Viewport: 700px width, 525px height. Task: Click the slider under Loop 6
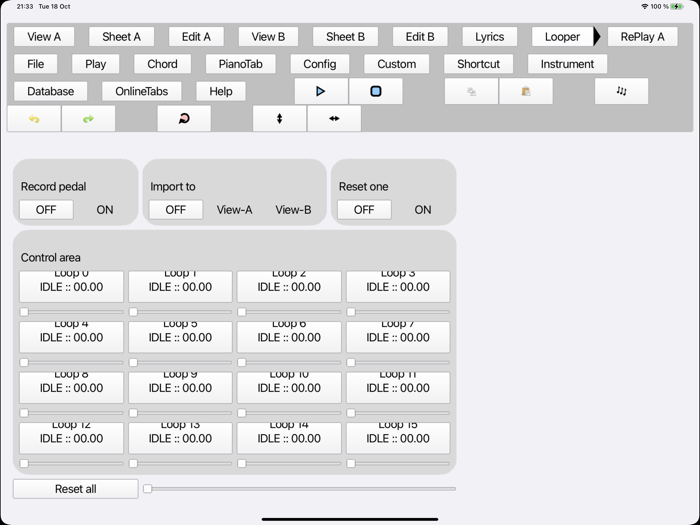click(x=289, y=362)
